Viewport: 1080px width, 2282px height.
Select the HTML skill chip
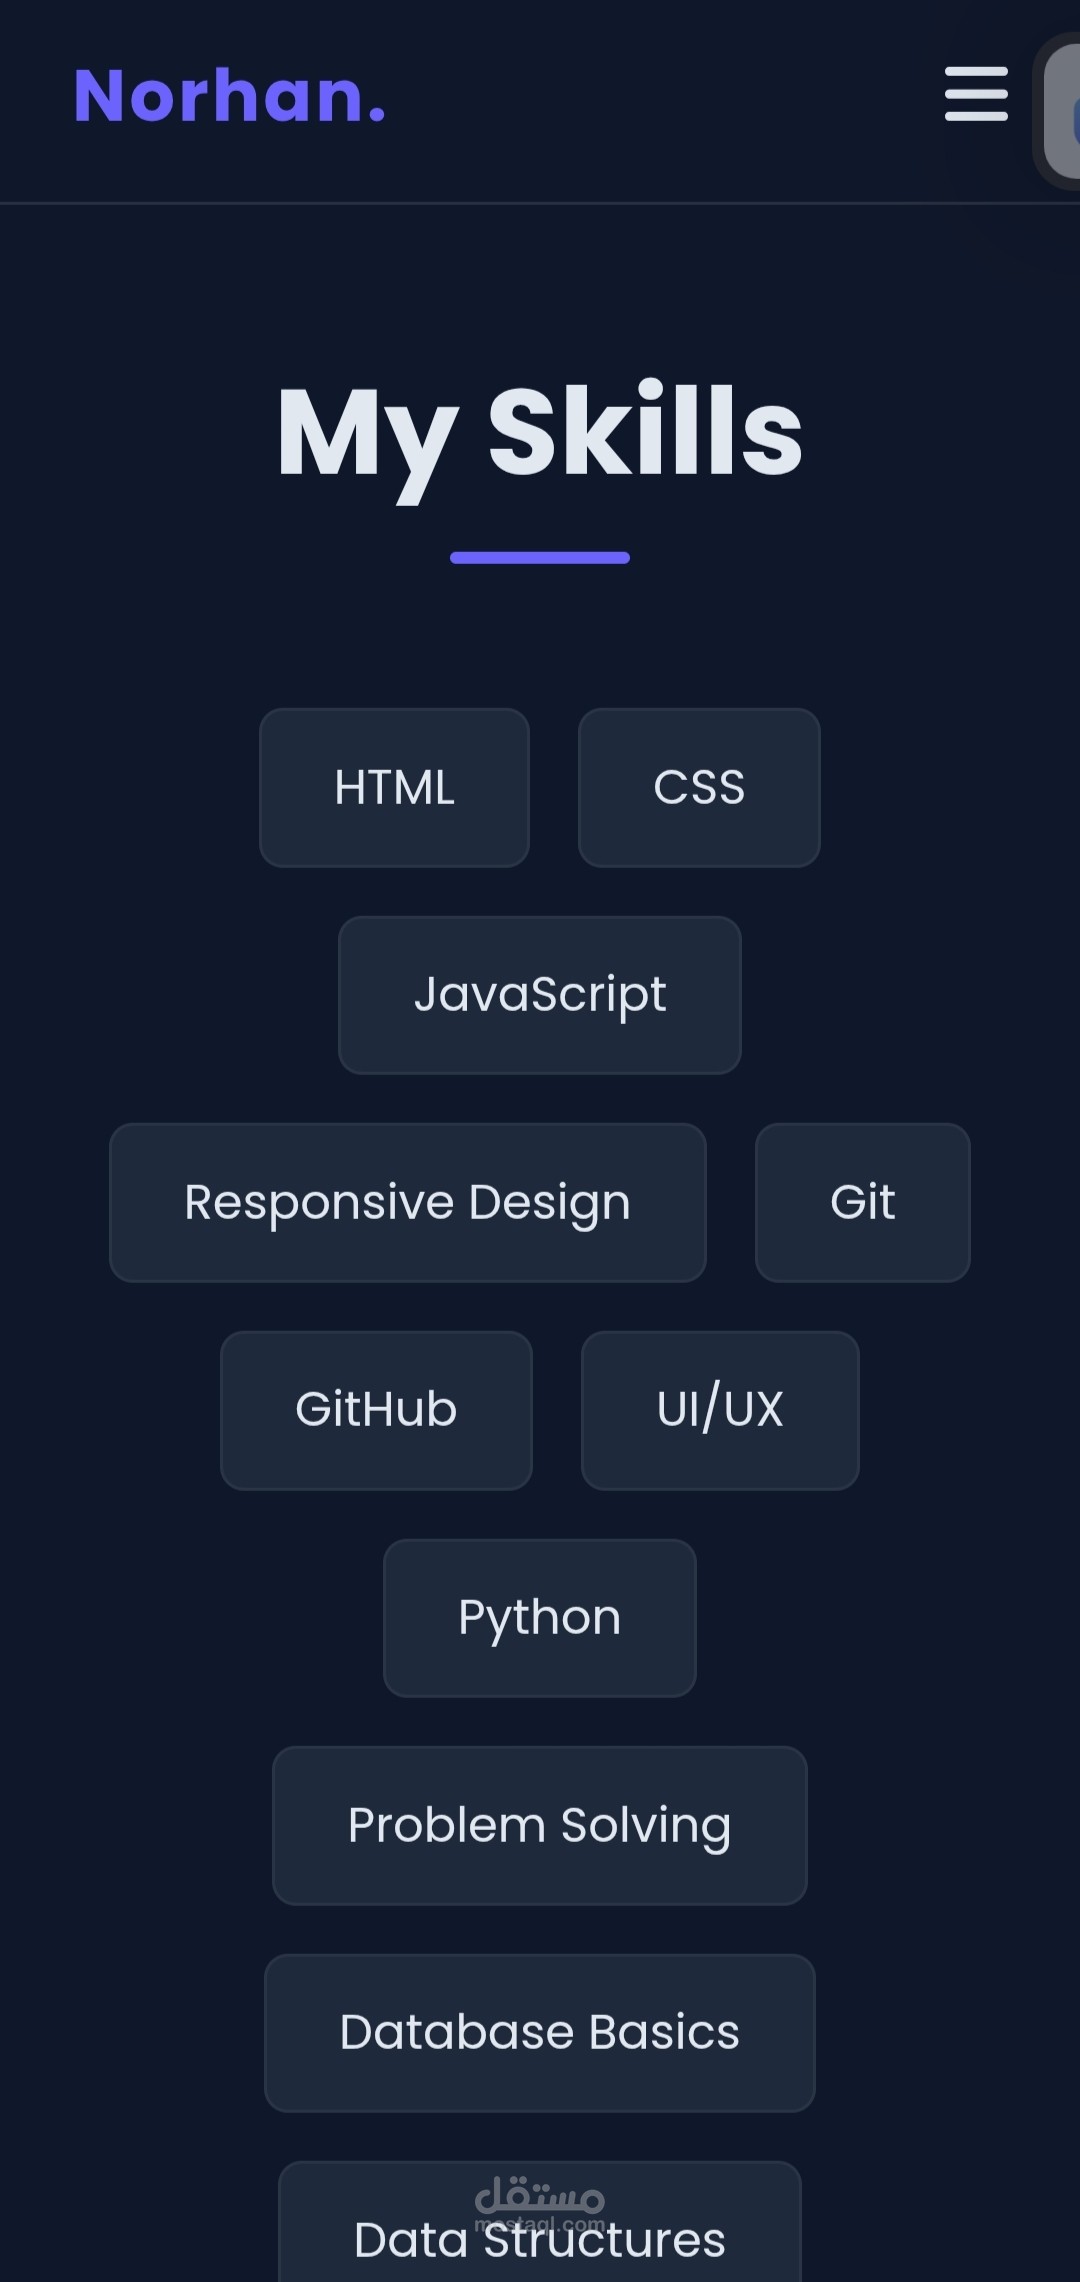coord(394,788)
